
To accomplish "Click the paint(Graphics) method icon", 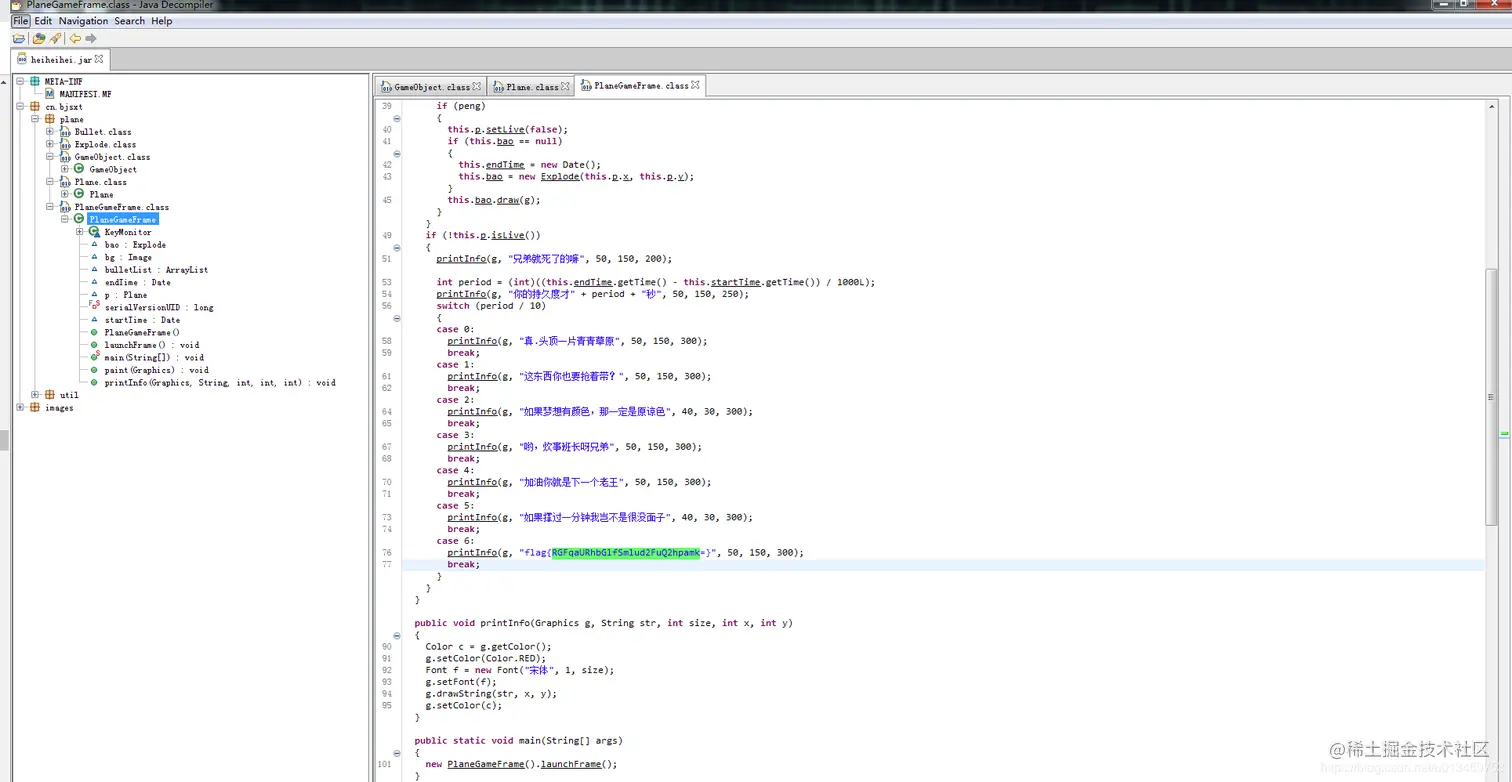I will [95, 370].
